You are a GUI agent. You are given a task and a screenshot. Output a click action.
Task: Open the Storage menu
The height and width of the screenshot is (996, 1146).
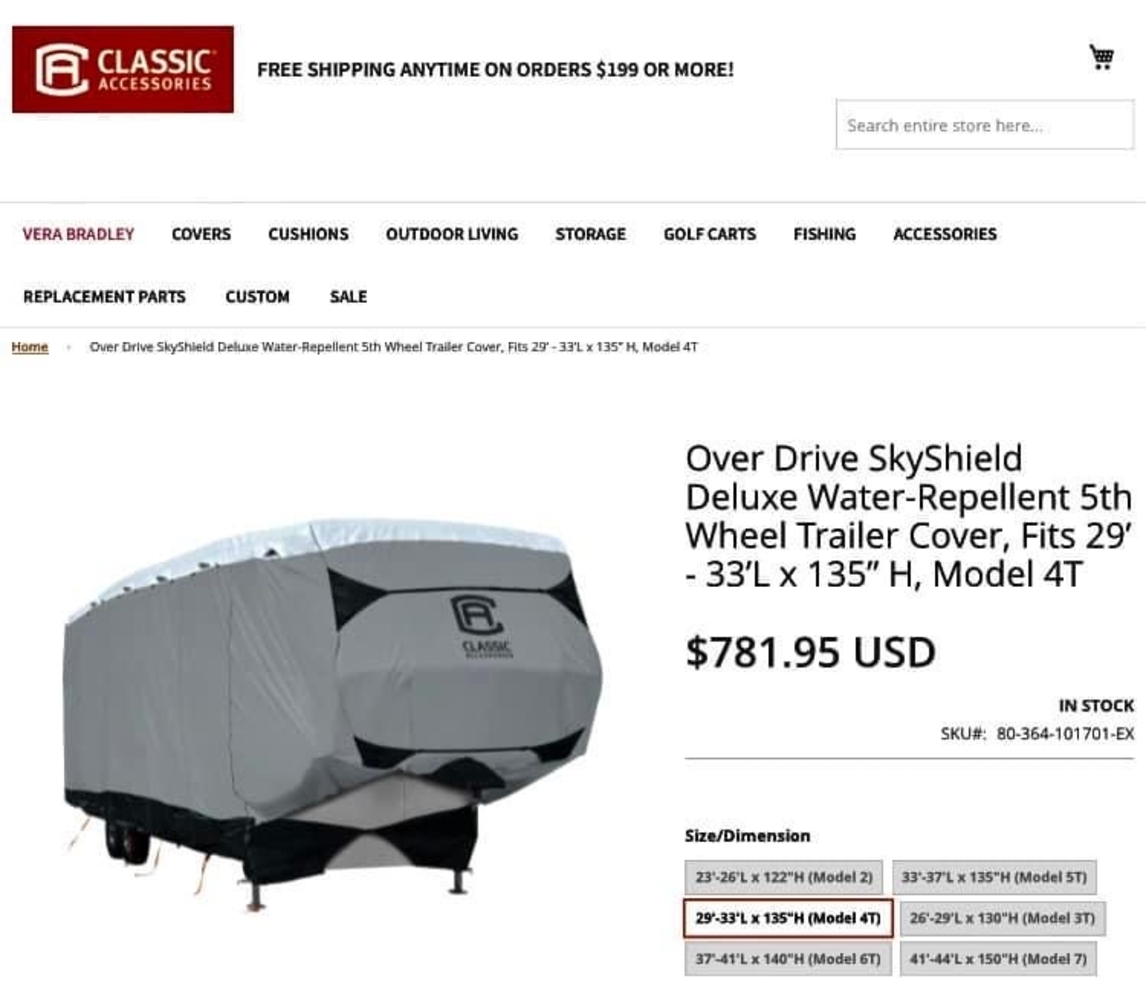(x=591, y=234)
